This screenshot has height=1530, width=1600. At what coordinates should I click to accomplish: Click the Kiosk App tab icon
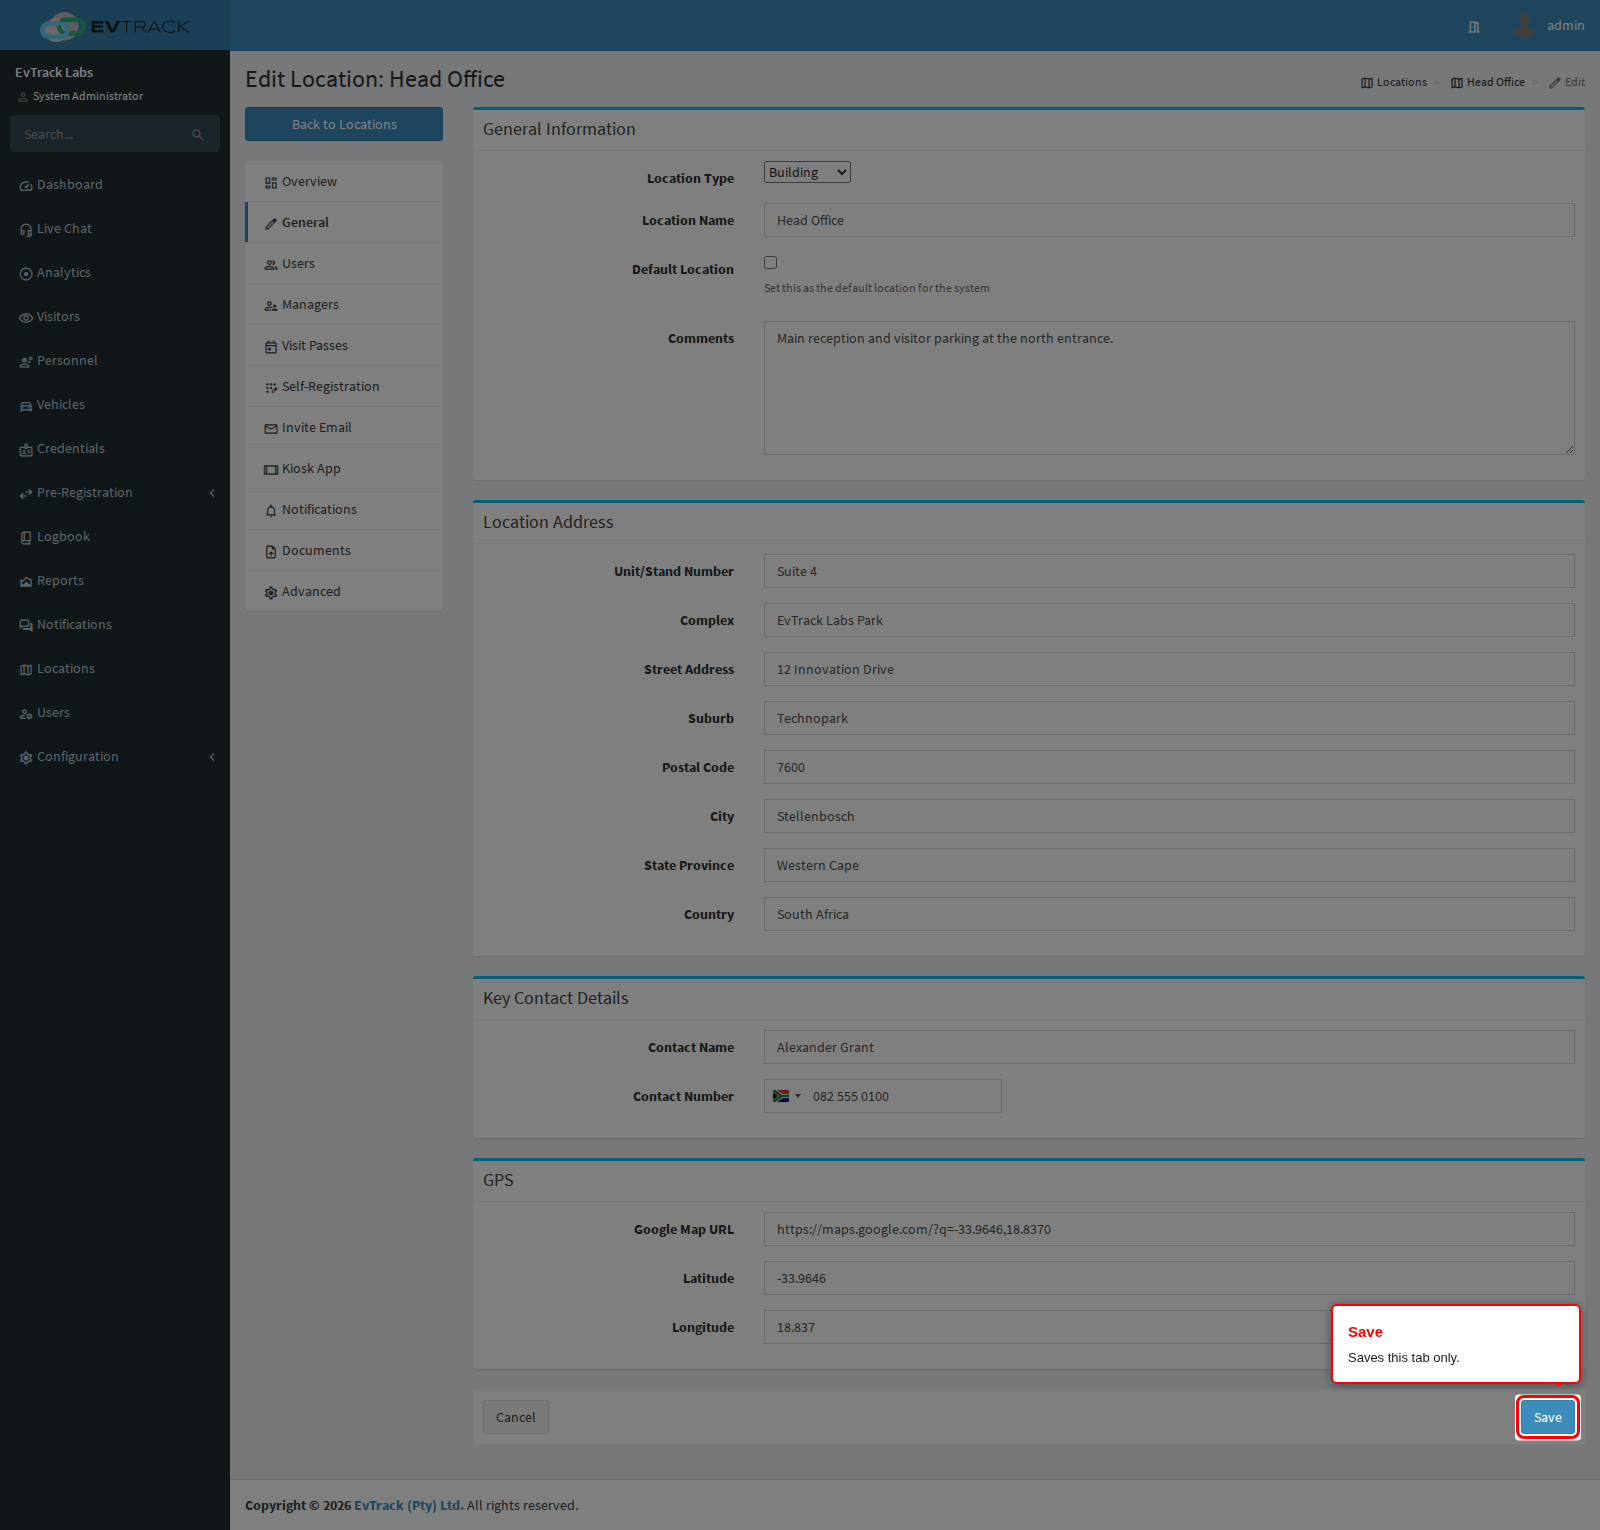tap(271, 470)
